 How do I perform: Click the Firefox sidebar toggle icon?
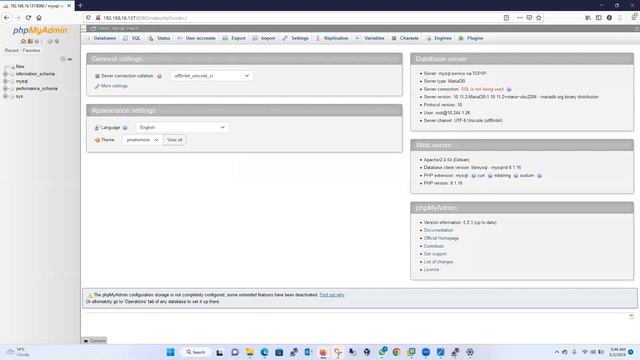click(598, 18)
